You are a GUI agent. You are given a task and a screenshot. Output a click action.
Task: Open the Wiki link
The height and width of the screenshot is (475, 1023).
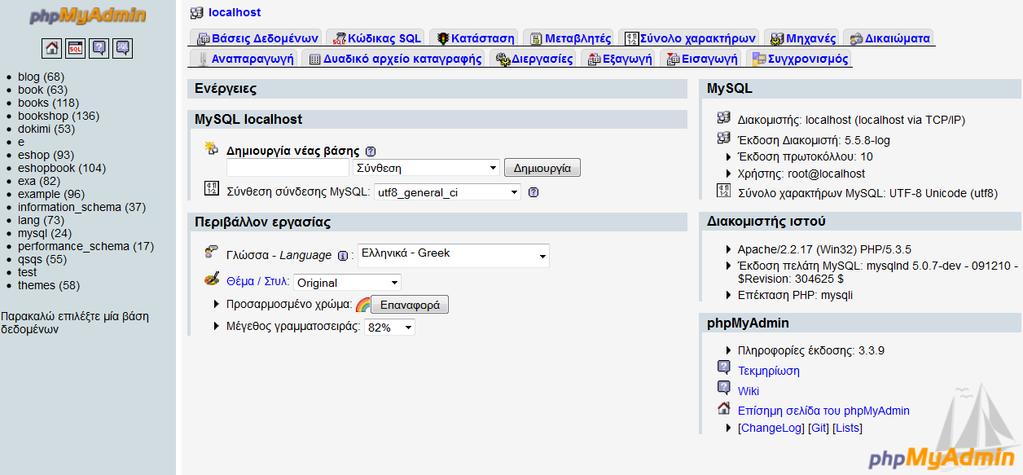pos(748,391)
